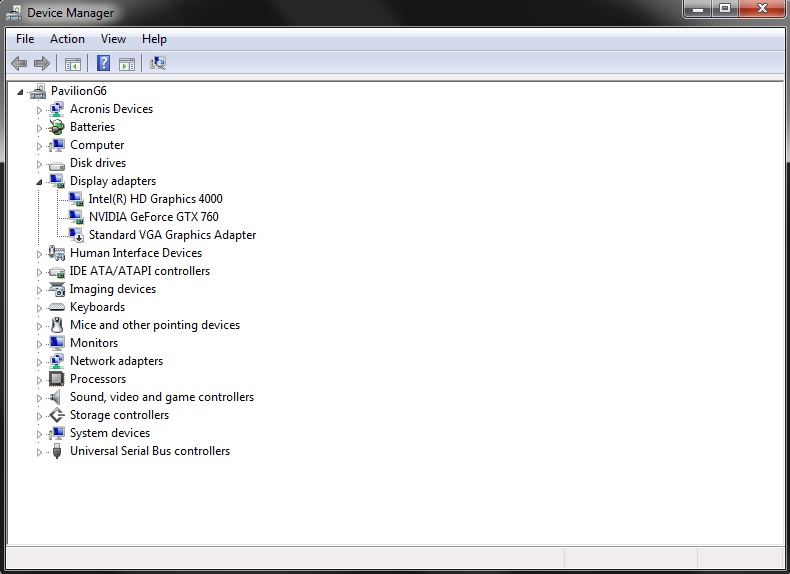Image resolution: width=790 pixels, height=574 pixels.
Task: Select the Computer category label
Action: [97, 145]
